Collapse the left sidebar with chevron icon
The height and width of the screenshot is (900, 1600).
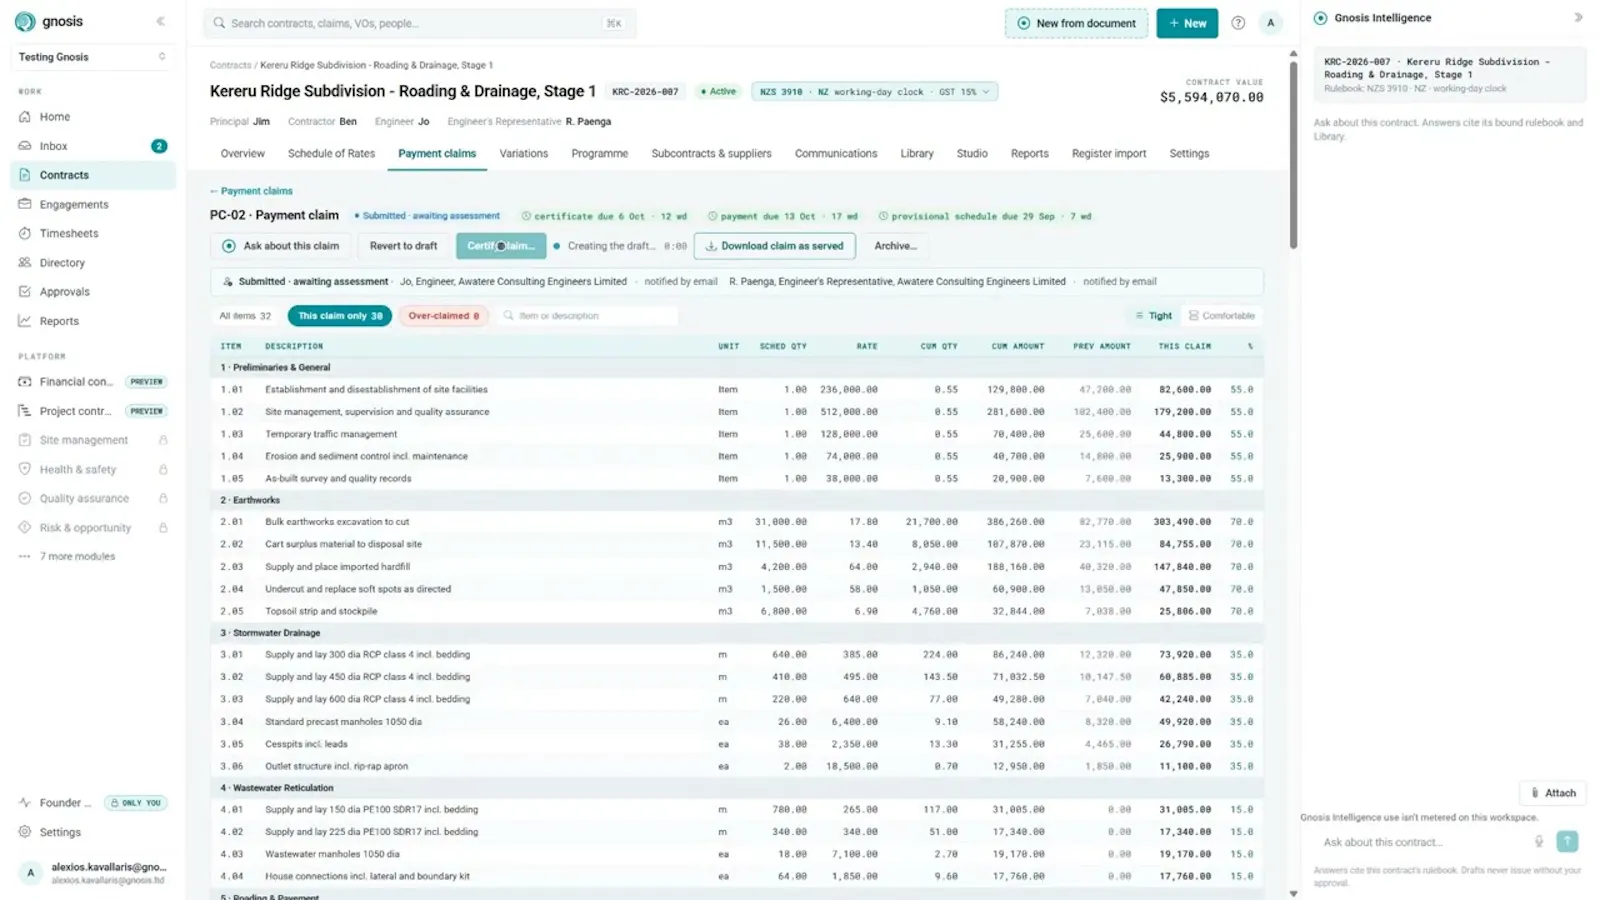click(x=160, y=21)
